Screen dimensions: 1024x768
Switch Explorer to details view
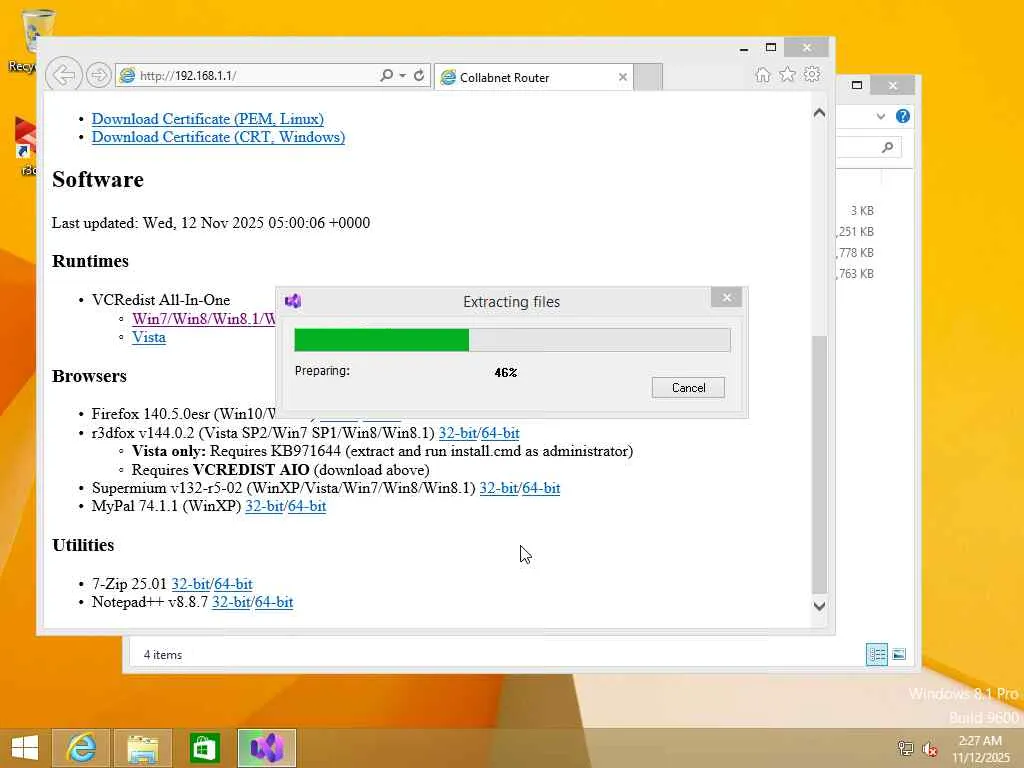[x=876, y=654]
